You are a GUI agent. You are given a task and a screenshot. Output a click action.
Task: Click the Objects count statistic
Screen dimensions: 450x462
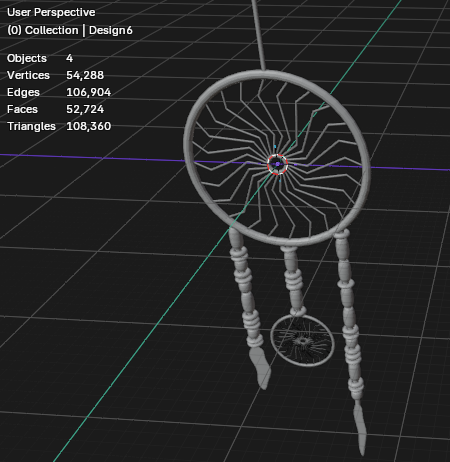click(40, 58)
